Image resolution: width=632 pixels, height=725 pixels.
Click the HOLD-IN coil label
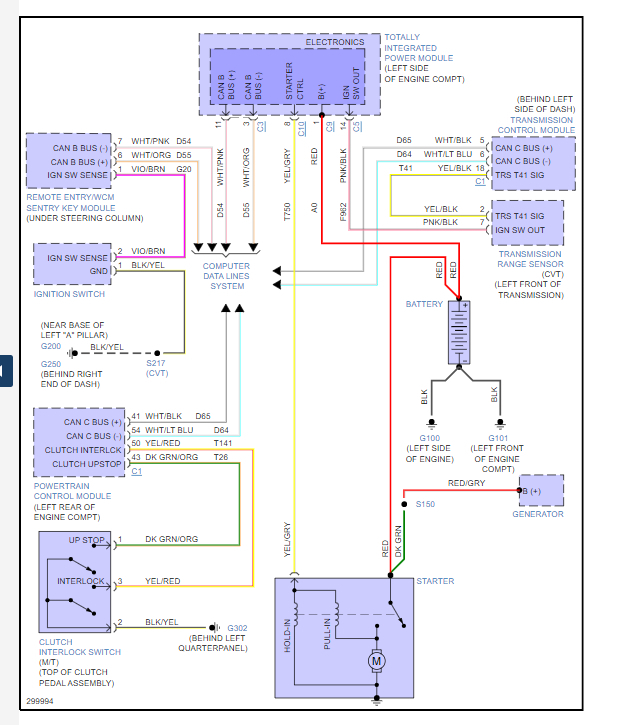[287, 635]
